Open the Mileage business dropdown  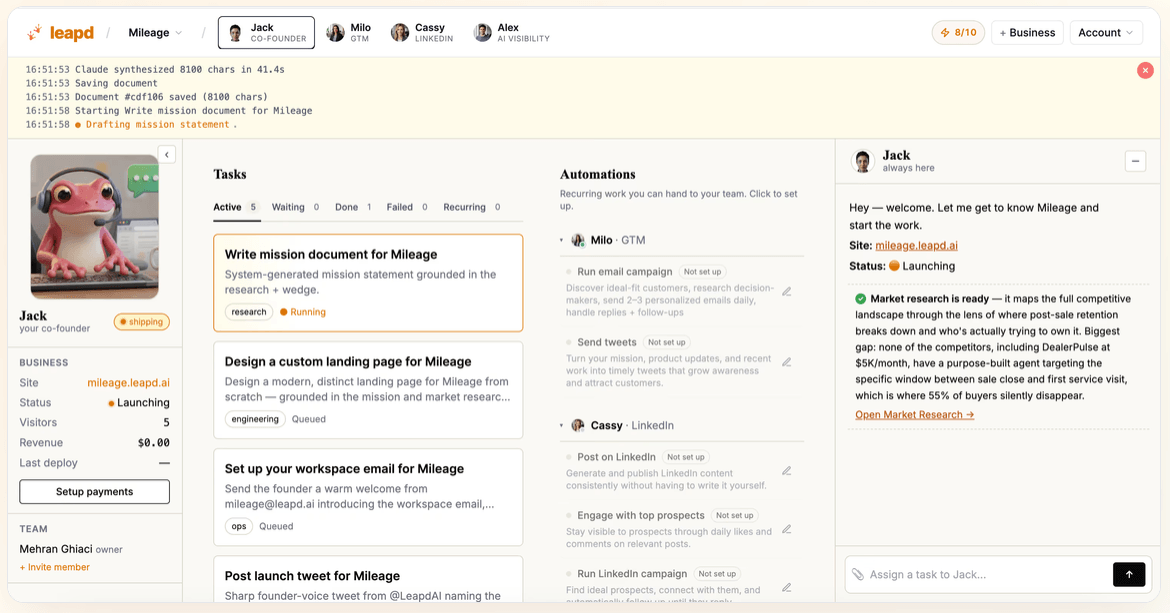pyautogui.click(x=155, y=33)
